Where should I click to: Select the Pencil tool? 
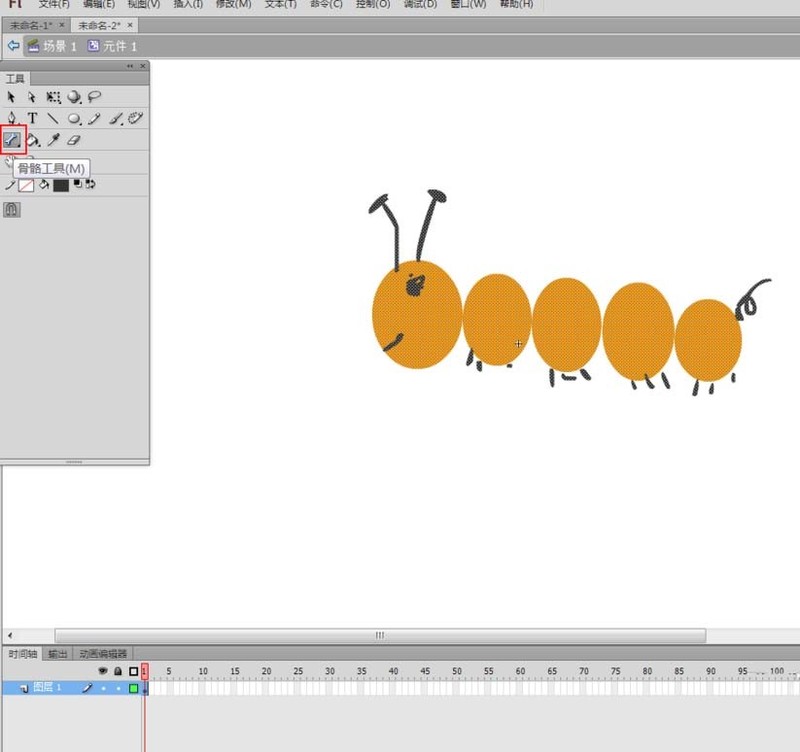(x=94, y=118)
